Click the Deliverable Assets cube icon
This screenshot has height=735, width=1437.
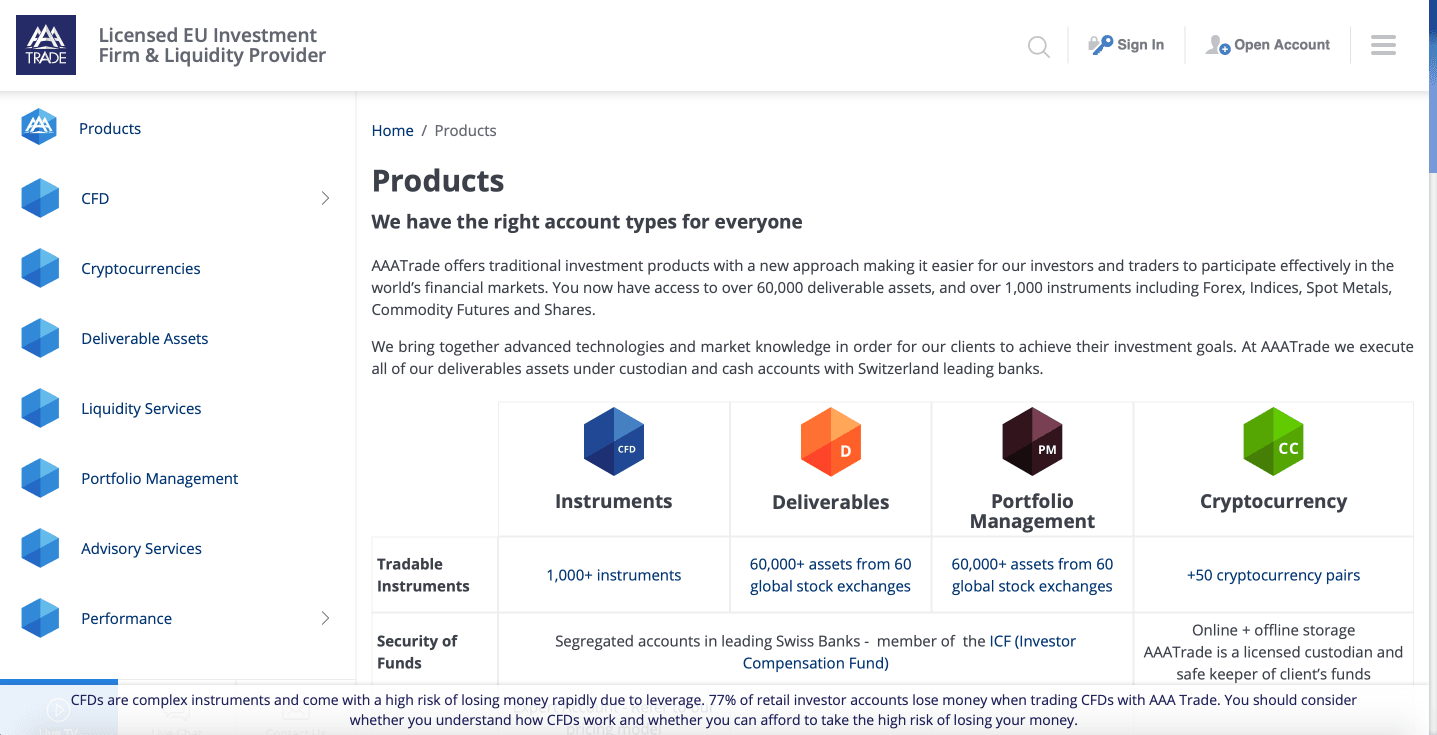[x=40, y=338]
